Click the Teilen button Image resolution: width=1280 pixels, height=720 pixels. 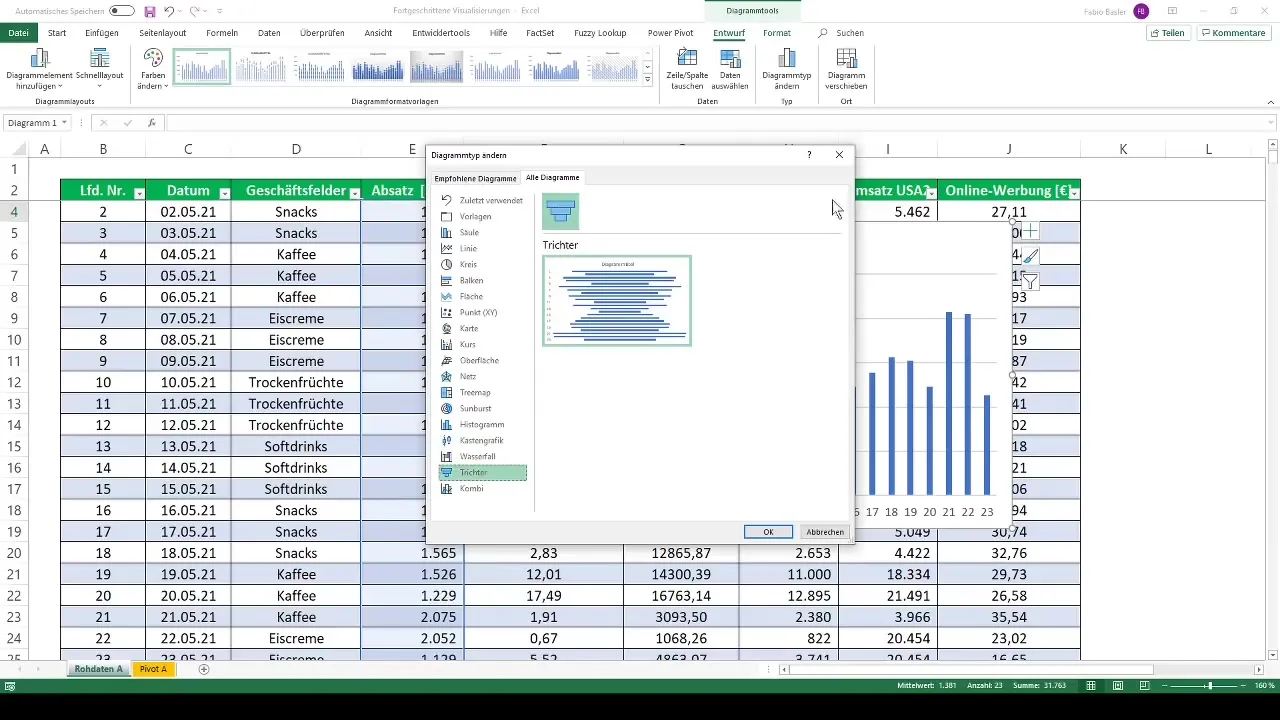(x=1168, y=33)
